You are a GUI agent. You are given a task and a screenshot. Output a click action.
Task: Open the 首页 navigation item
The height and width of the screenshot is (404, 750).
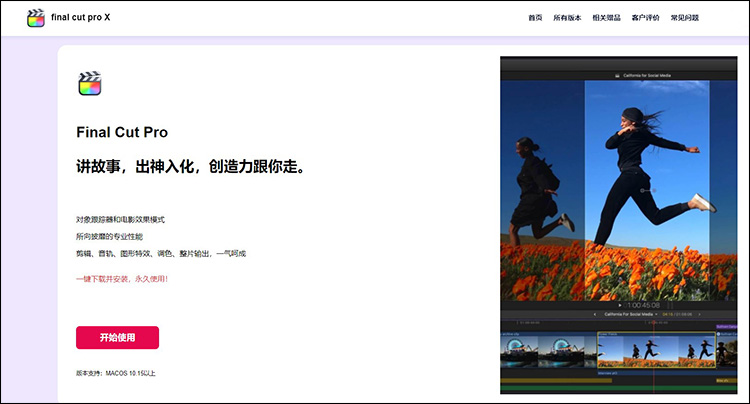coord(535,18)
